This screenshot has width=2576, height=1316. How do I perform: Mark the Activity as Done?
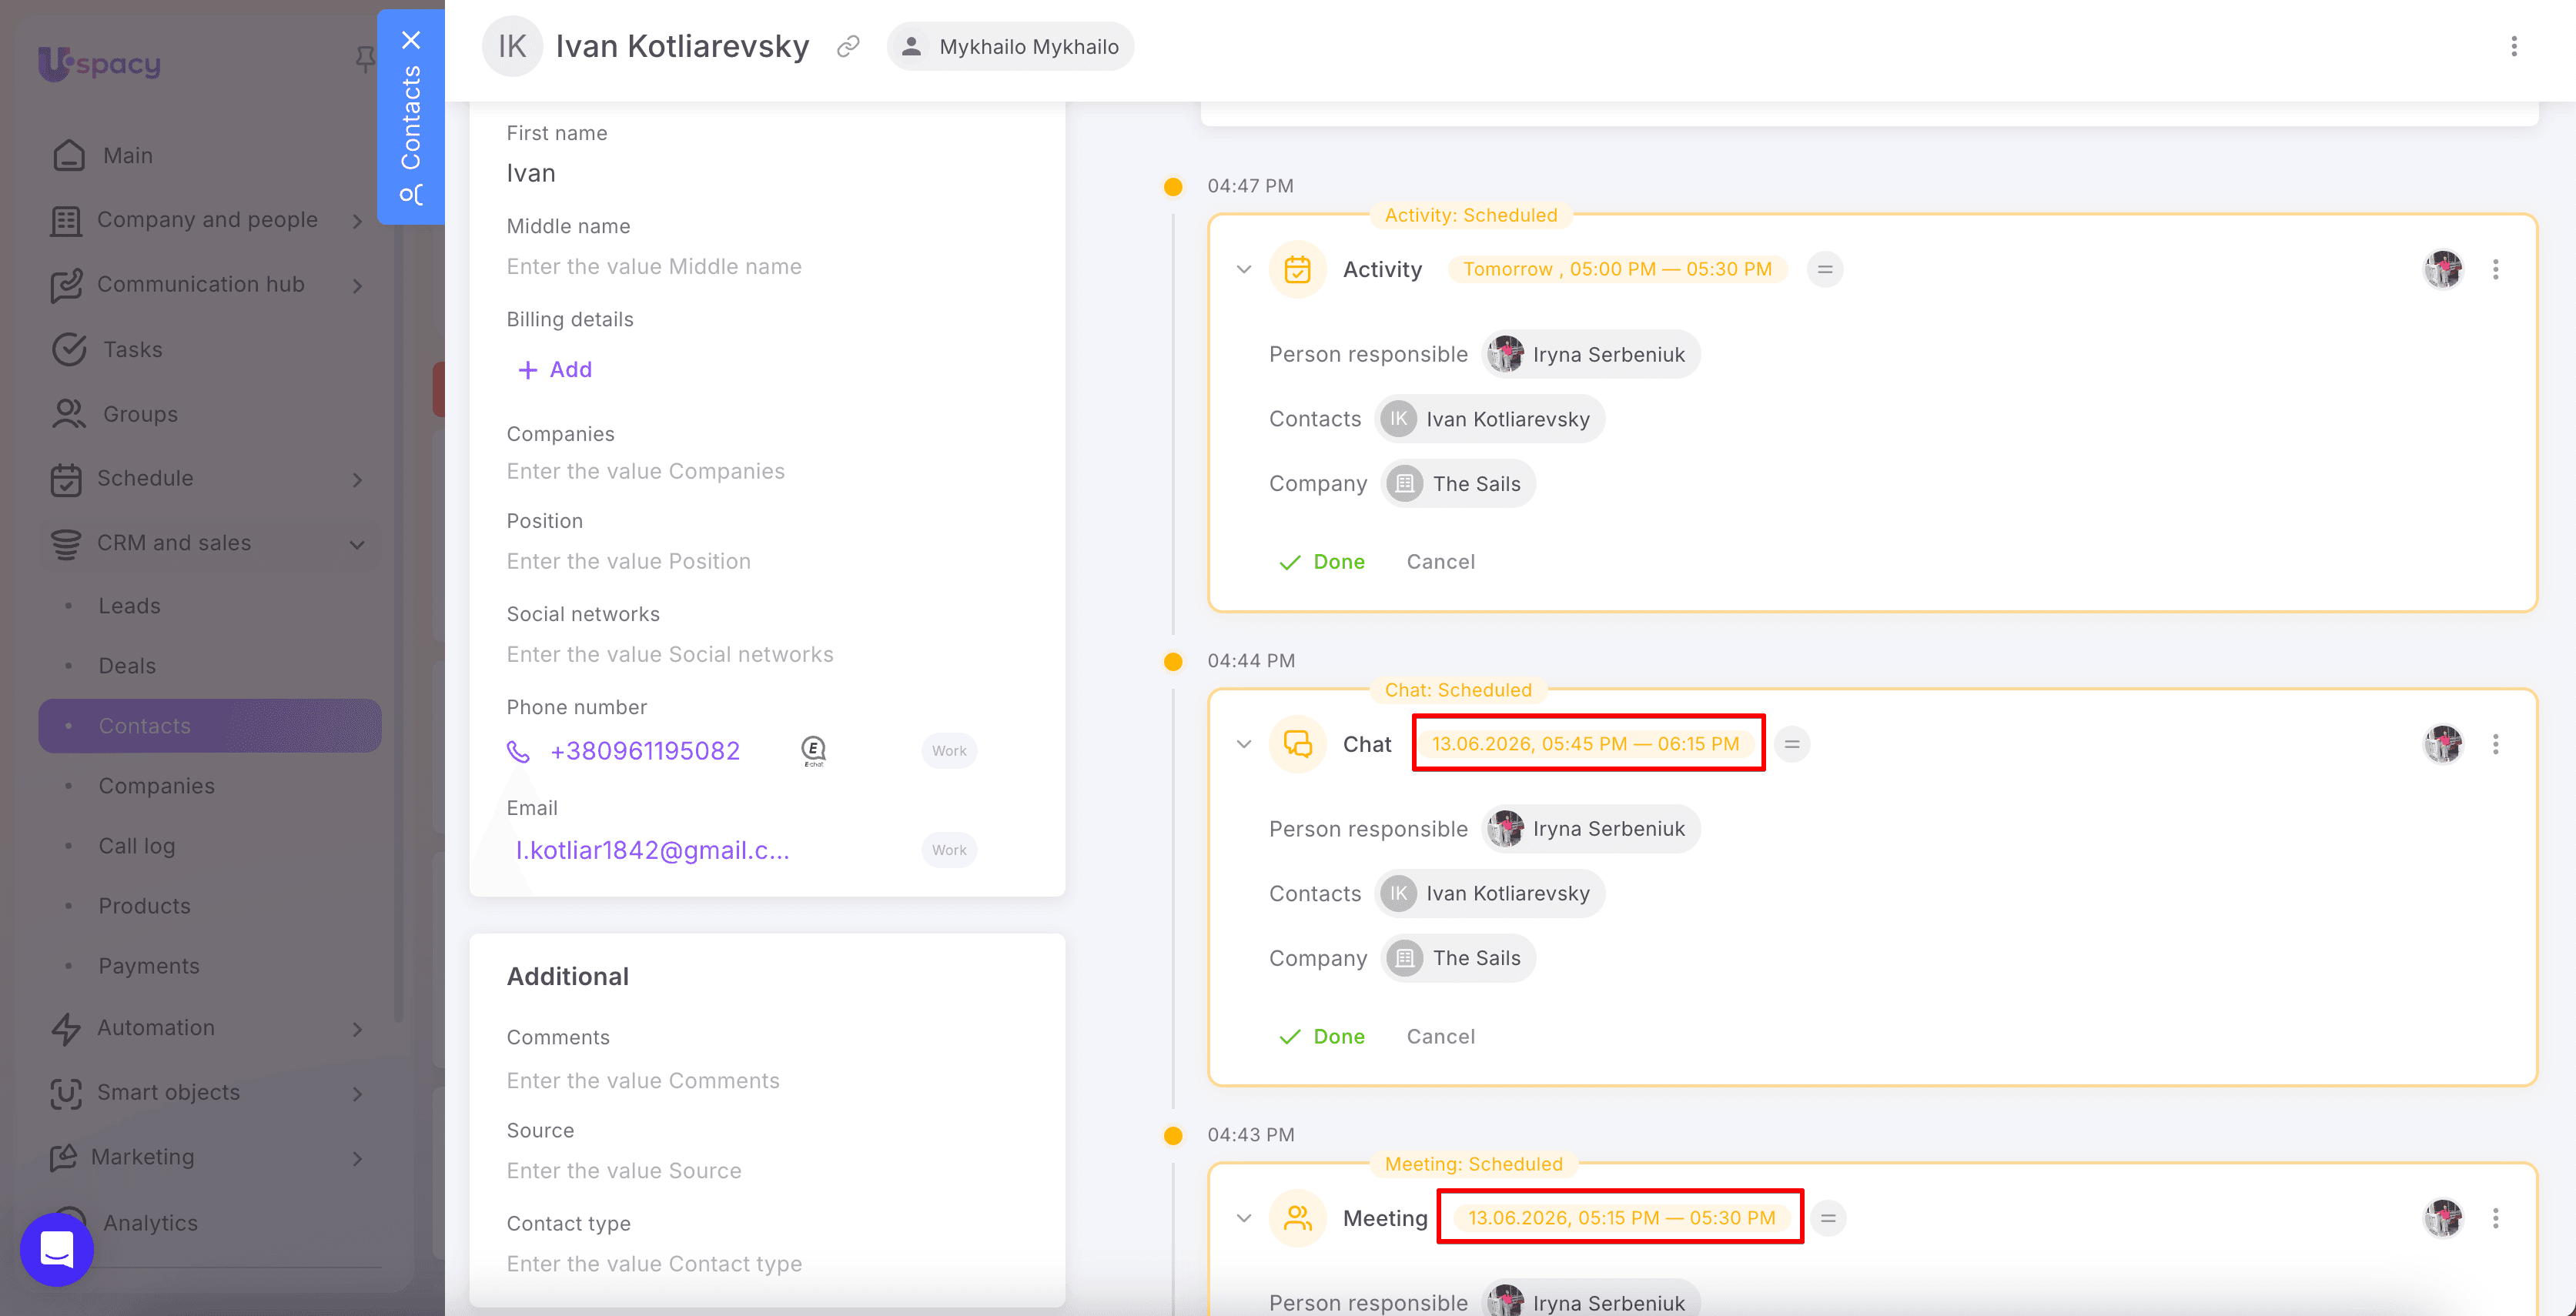pyautogui.click(x=1321, y=562)
